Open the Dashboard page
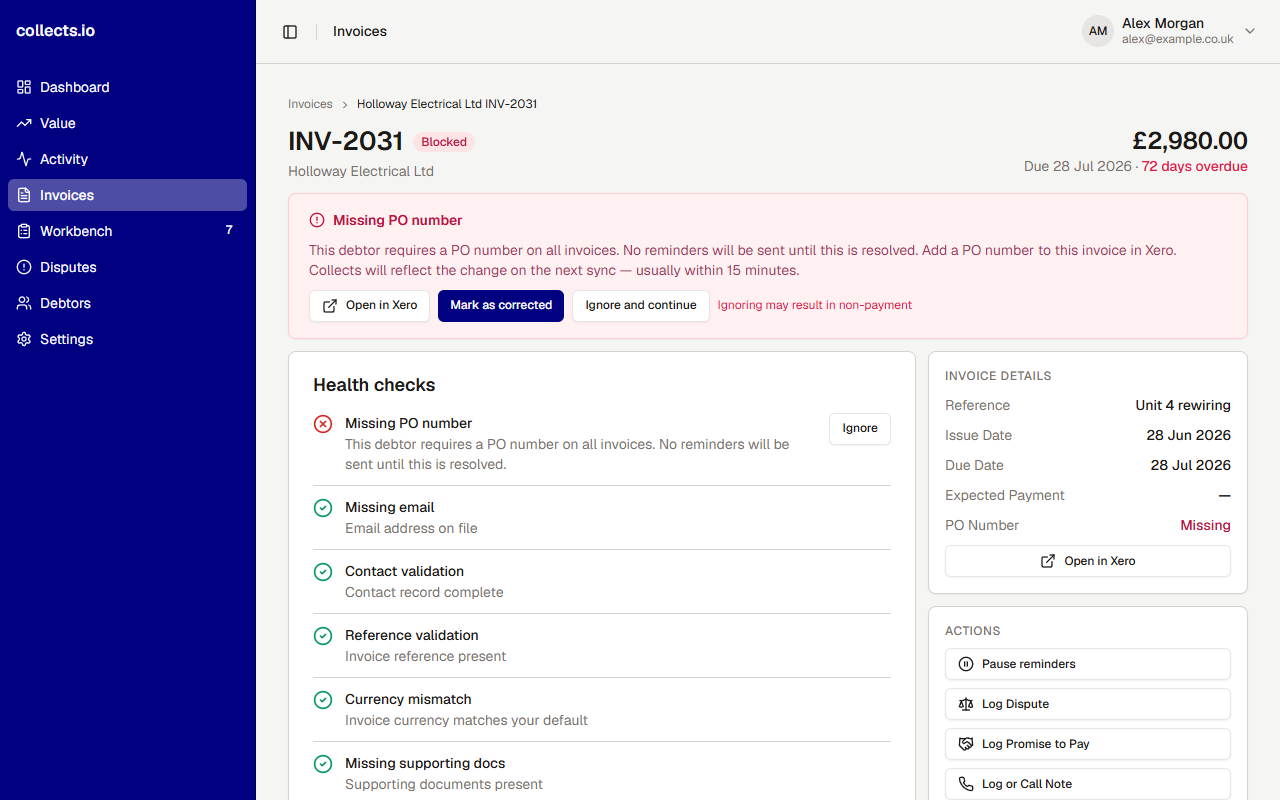Screen dimensions: 1280x800 click(x=128, y=87)
